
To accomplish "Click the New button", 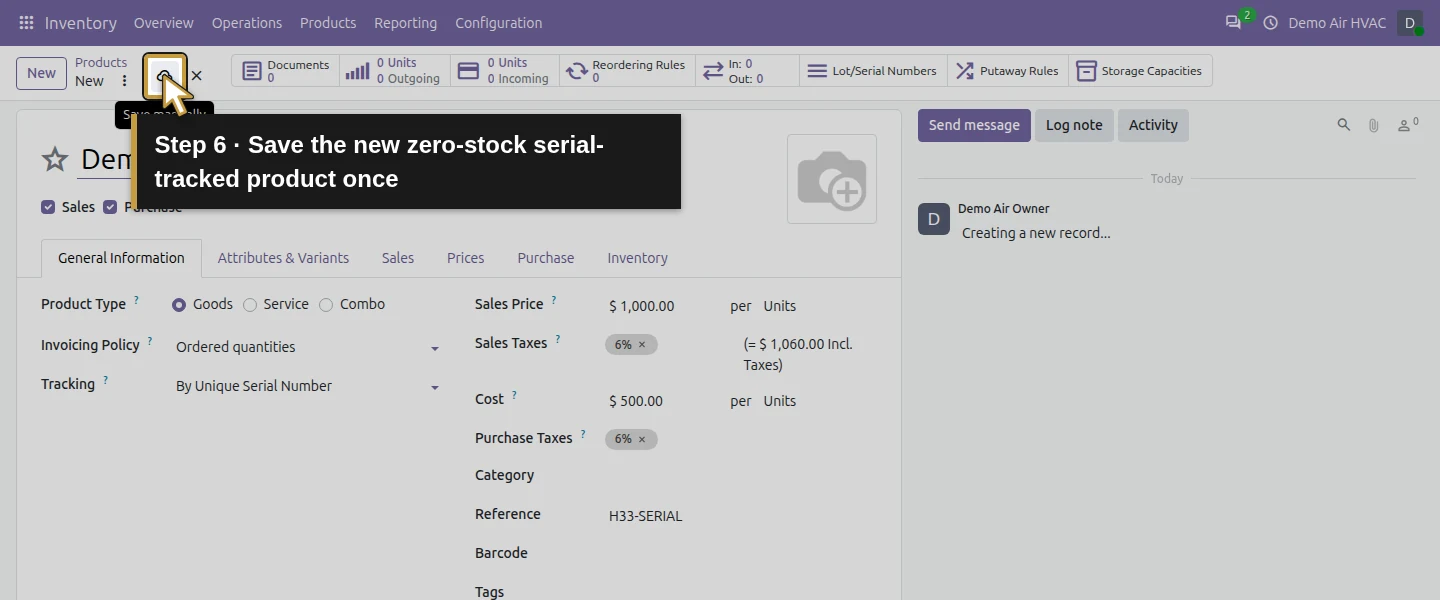I will pyautogui.click(x=41, y=73).
